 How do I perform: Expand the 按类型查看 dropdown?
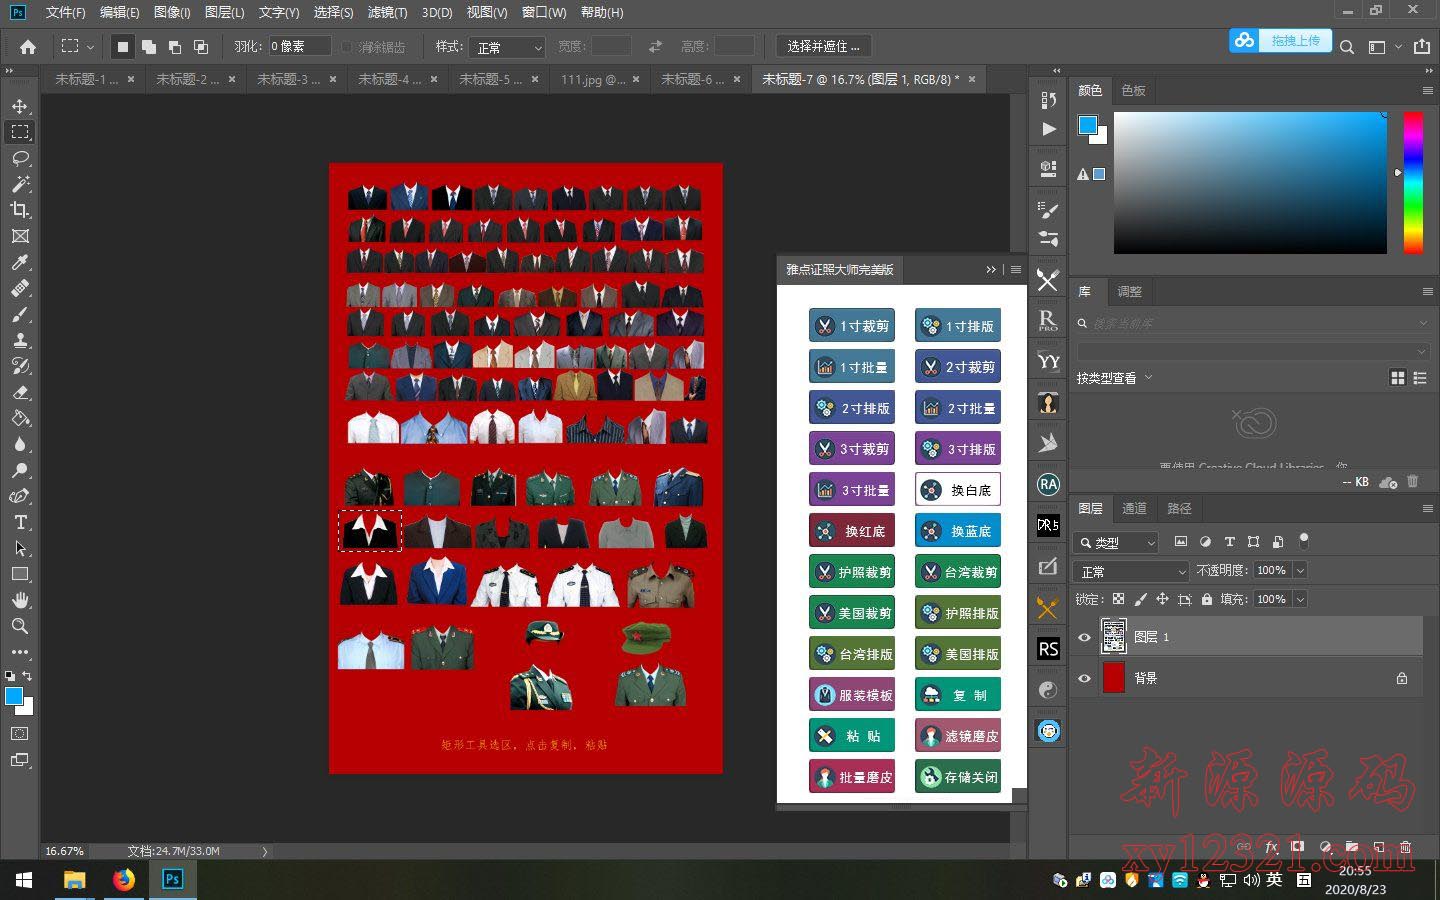point(1114,378)
